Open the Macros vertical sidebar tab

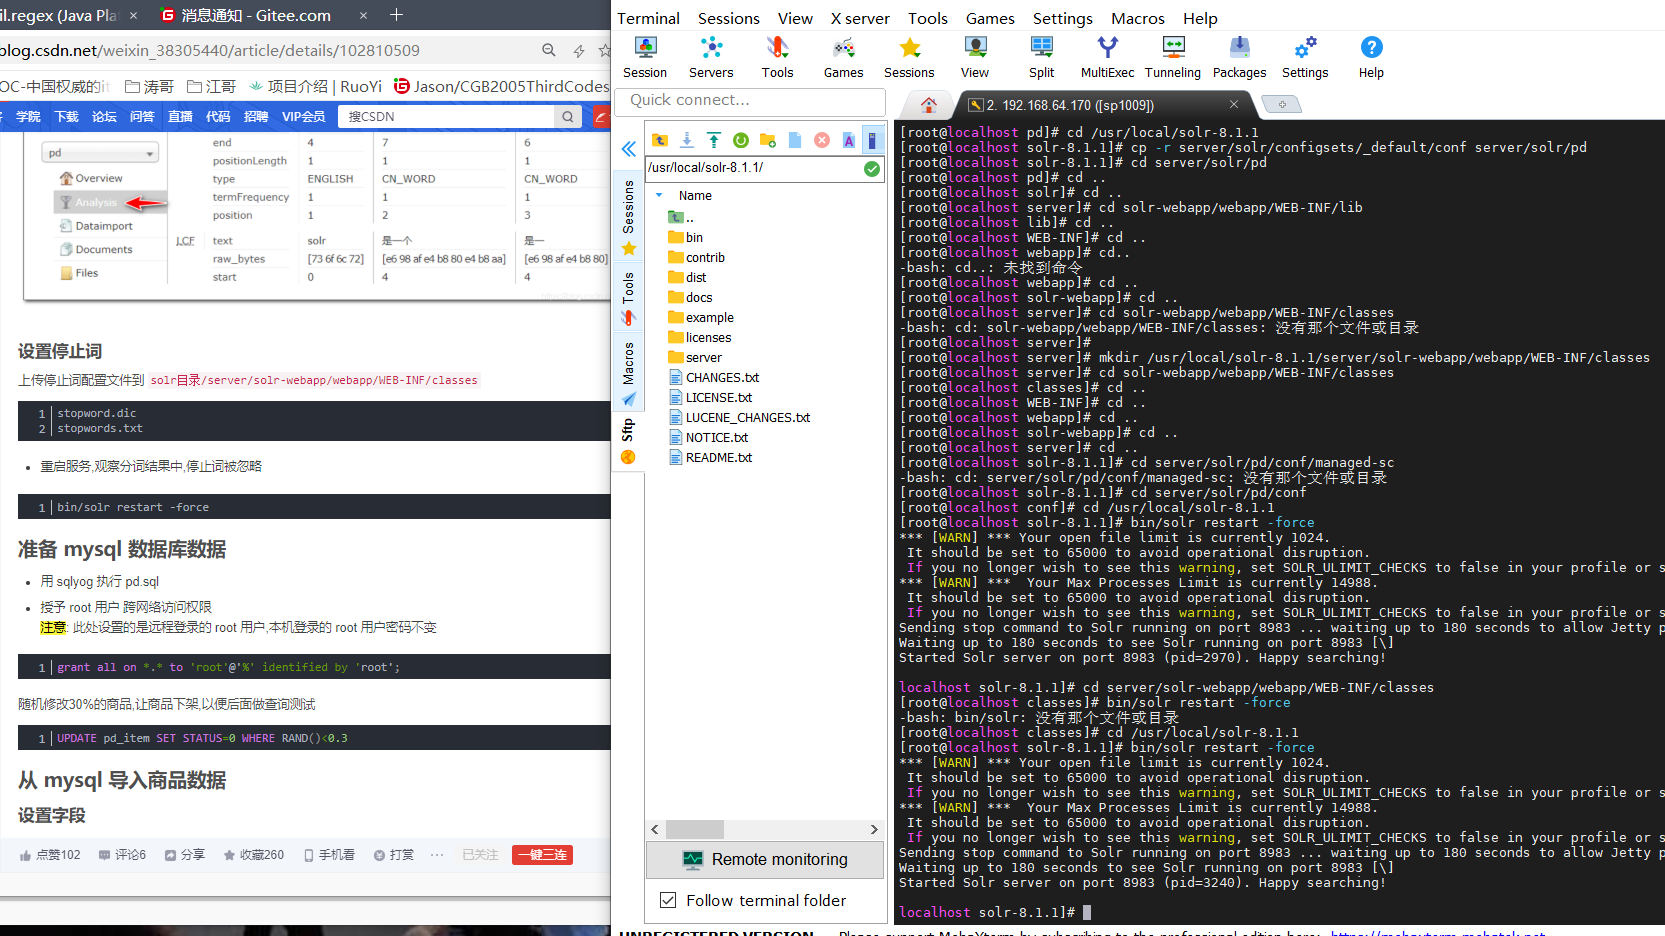click(628, 372)
